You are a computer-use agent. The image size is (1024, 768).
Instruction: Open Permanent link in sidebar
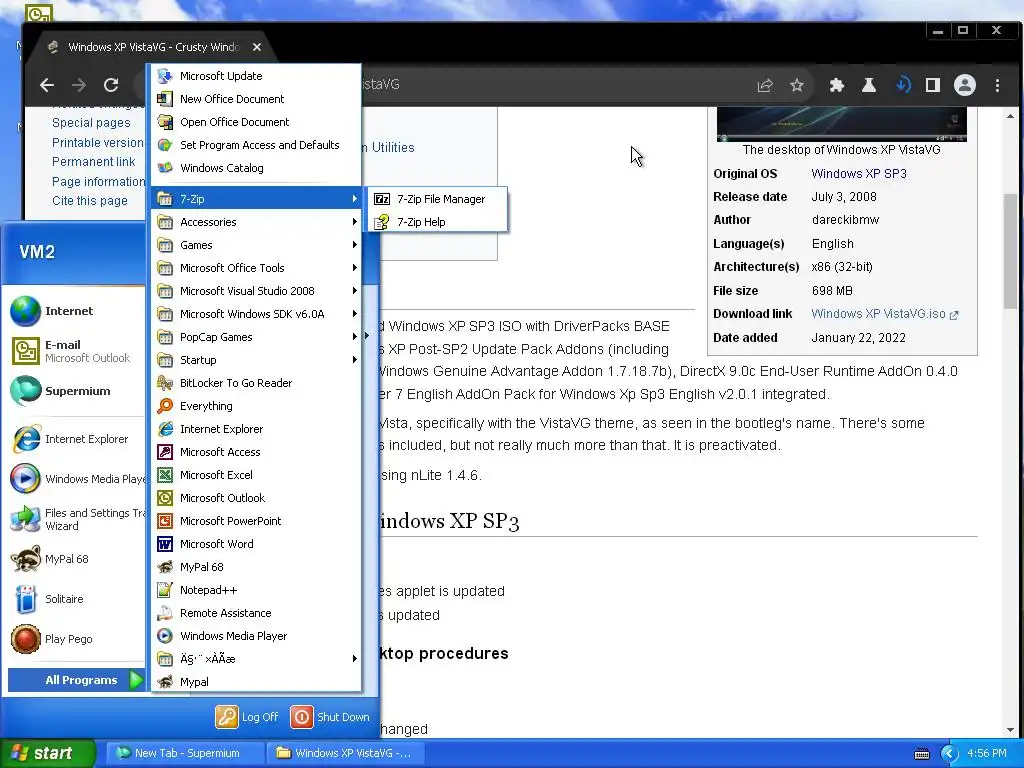tap(93, 162)
